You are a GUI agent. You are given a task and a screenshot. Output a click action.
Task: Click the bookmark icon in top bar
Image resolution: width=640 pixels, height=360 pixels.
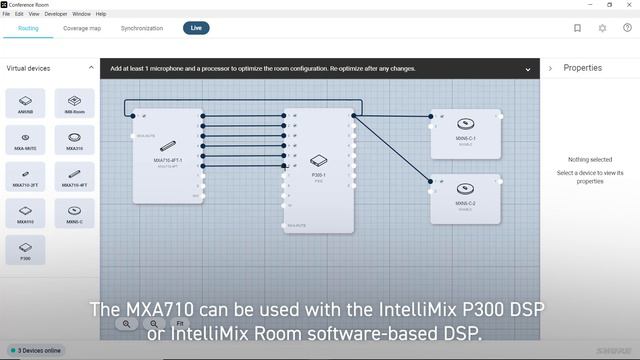(577, 28)
